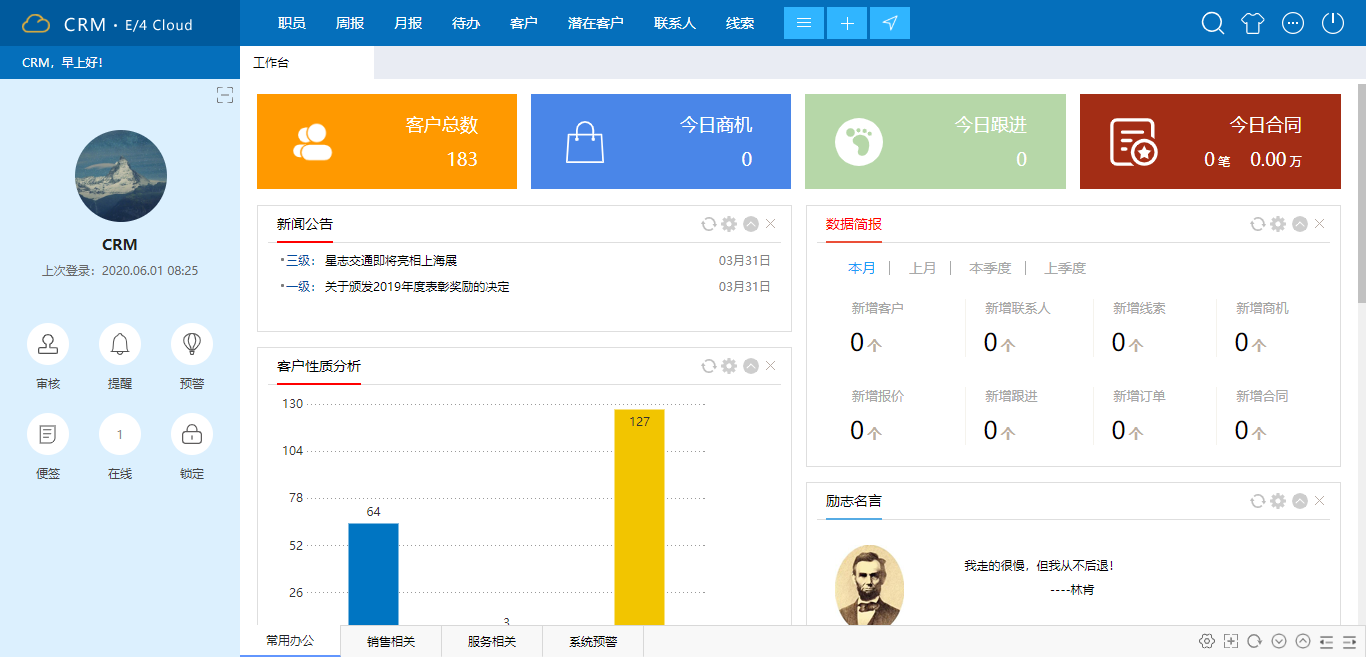Click the paper plane navigation icon
Image resolution: width=1366 pixels, height=657 pixels.
[890, 22]
